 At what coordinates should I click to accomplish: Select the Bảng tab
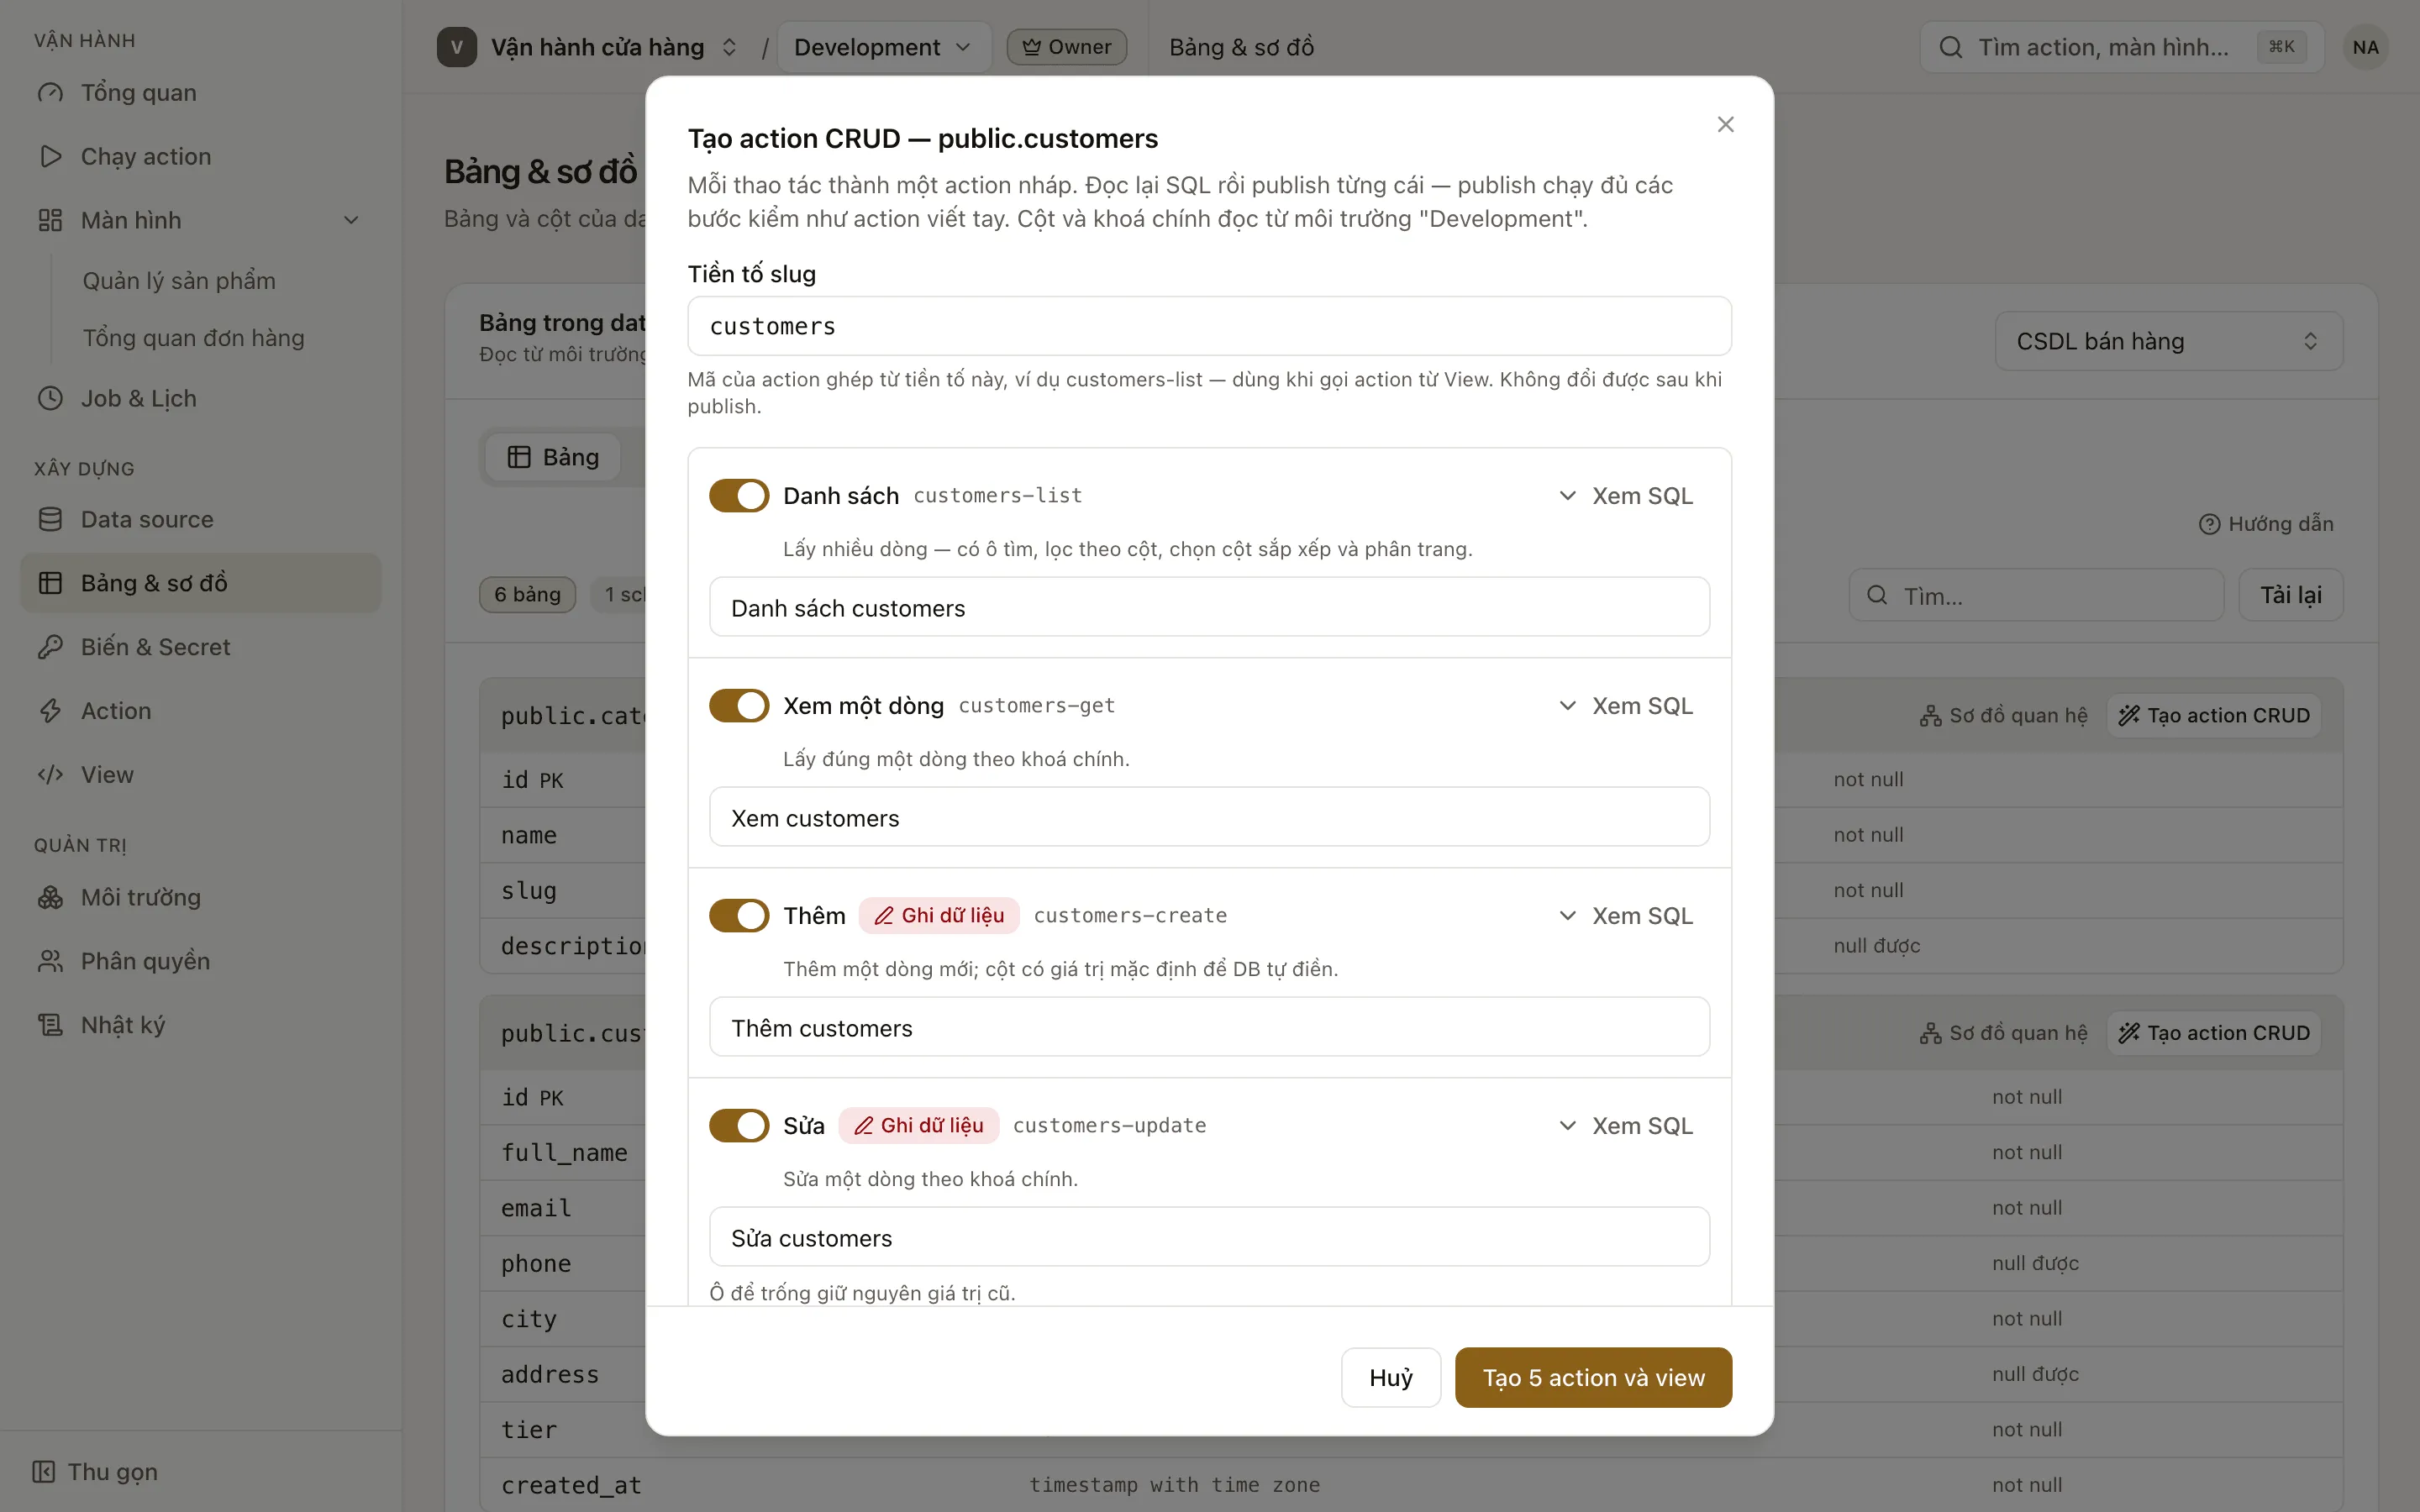click(553, 457)
